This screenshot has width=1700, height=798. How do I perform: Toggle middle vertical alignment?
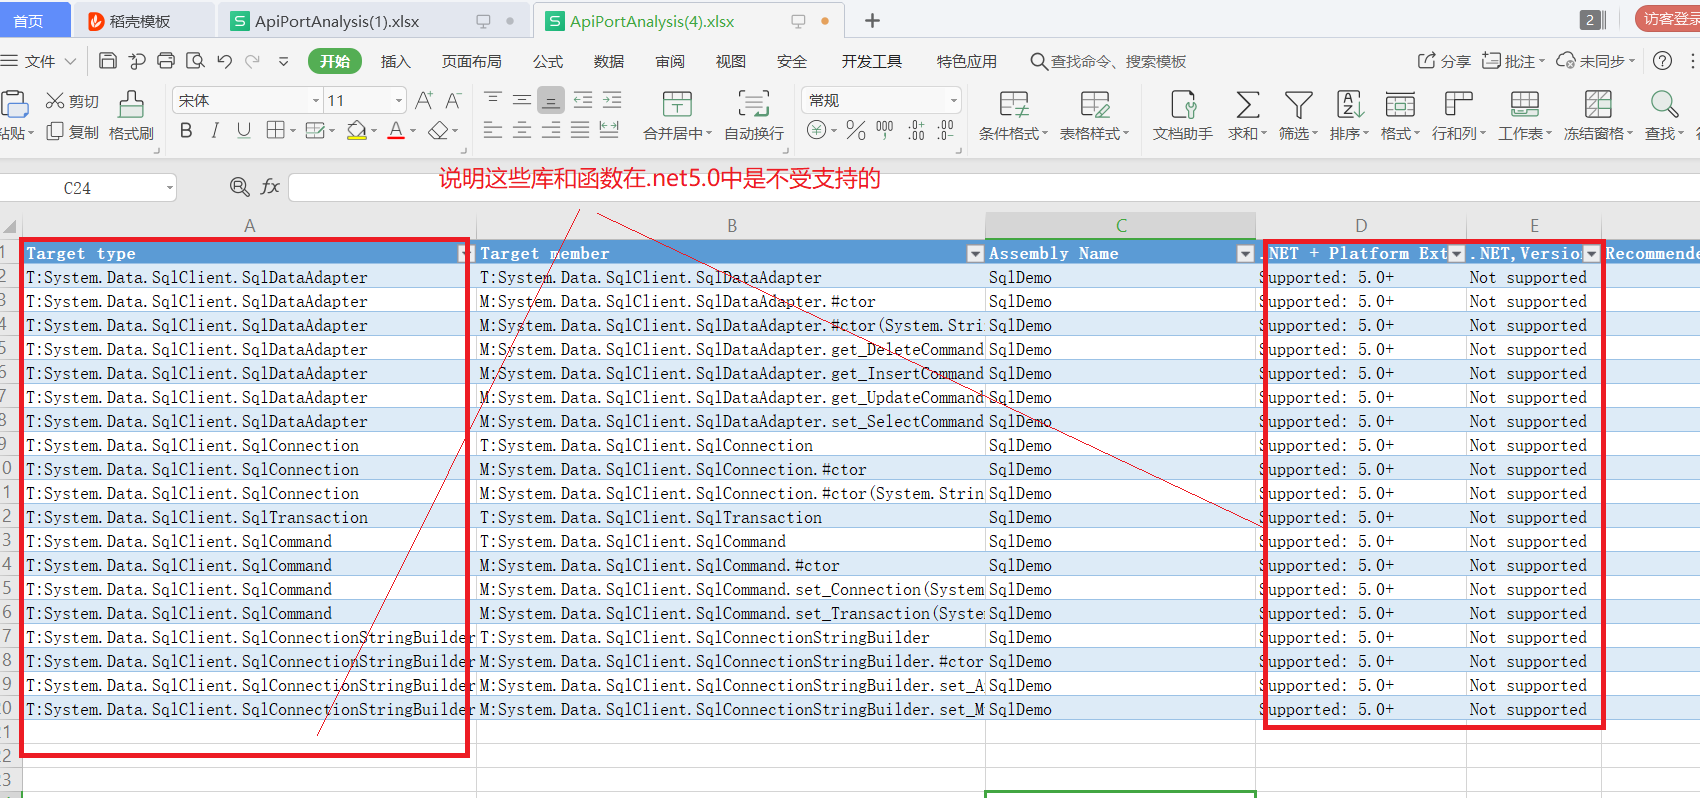(x=522, y=100)
